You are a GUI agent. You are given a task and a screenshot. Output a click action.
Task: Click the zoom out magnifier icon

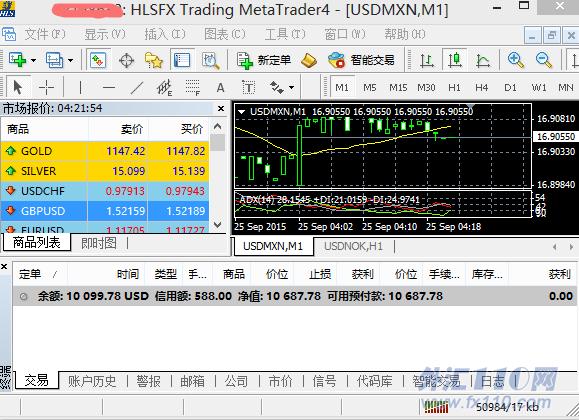point(544,60)
